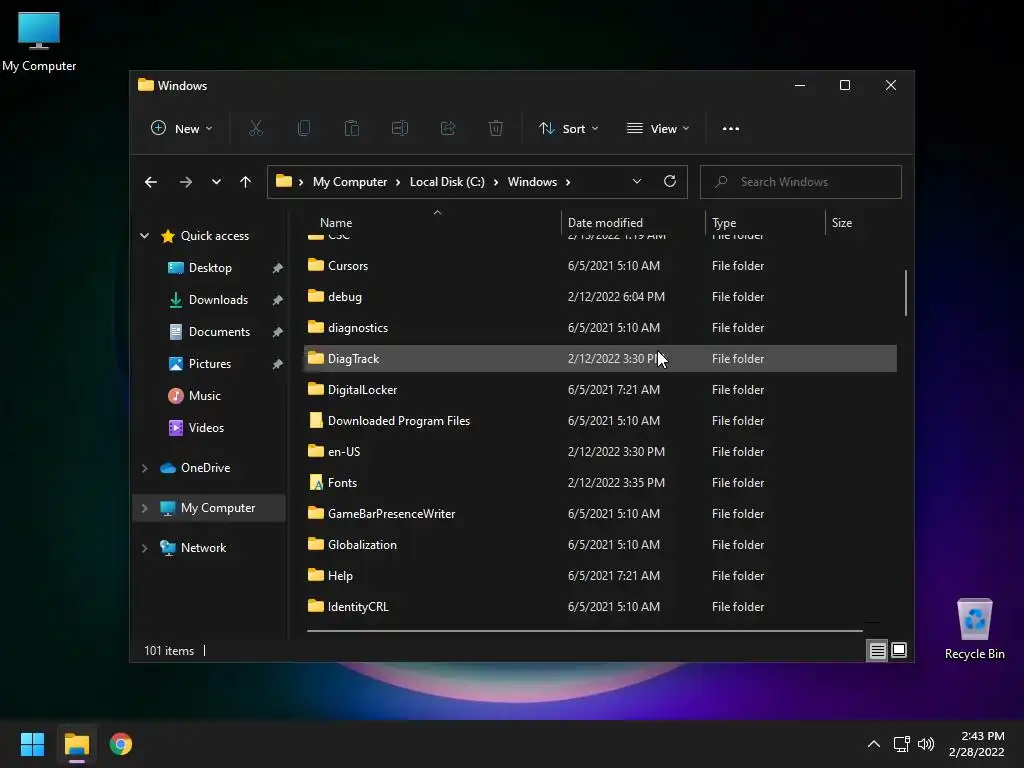Image resolution: width=1024 pixels, height=768 pixels.
Task: Open the Sort dropdown menu
Action: click(568, 129)
